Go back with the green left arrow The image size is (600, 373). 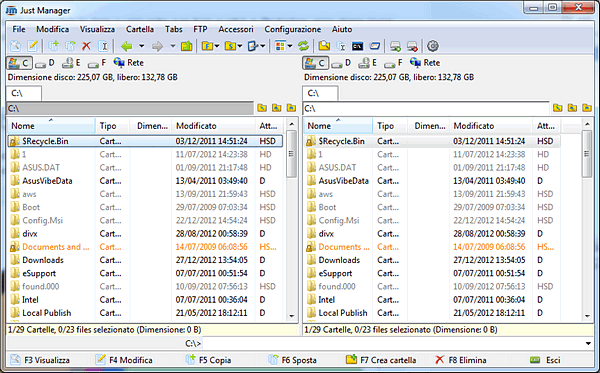coord(127,46)
